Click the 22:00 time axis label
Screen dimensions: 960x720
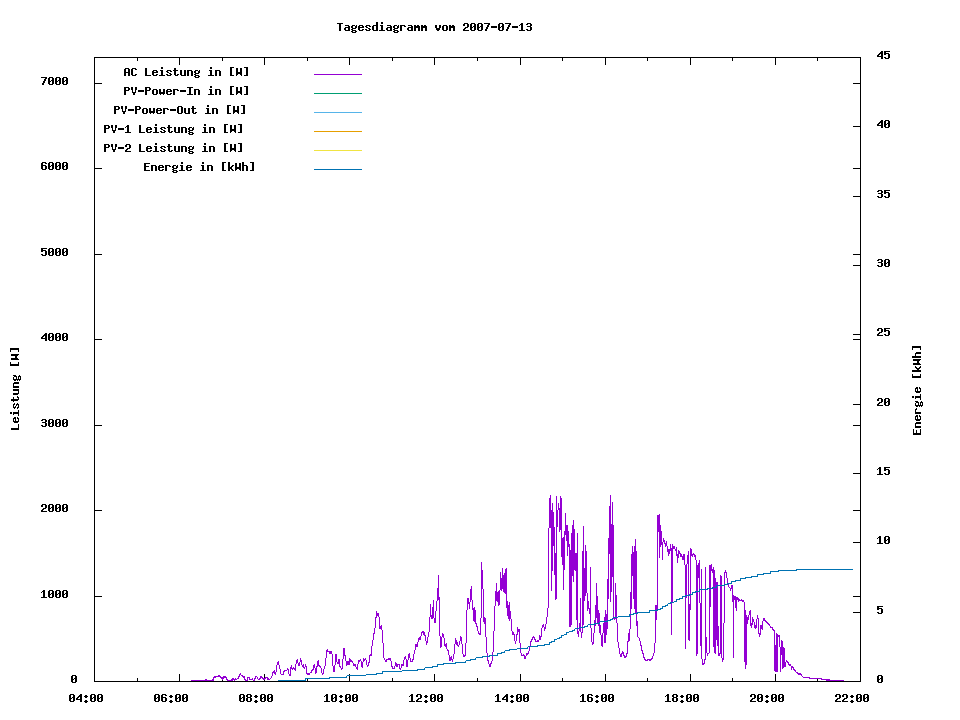coord(852,698)
